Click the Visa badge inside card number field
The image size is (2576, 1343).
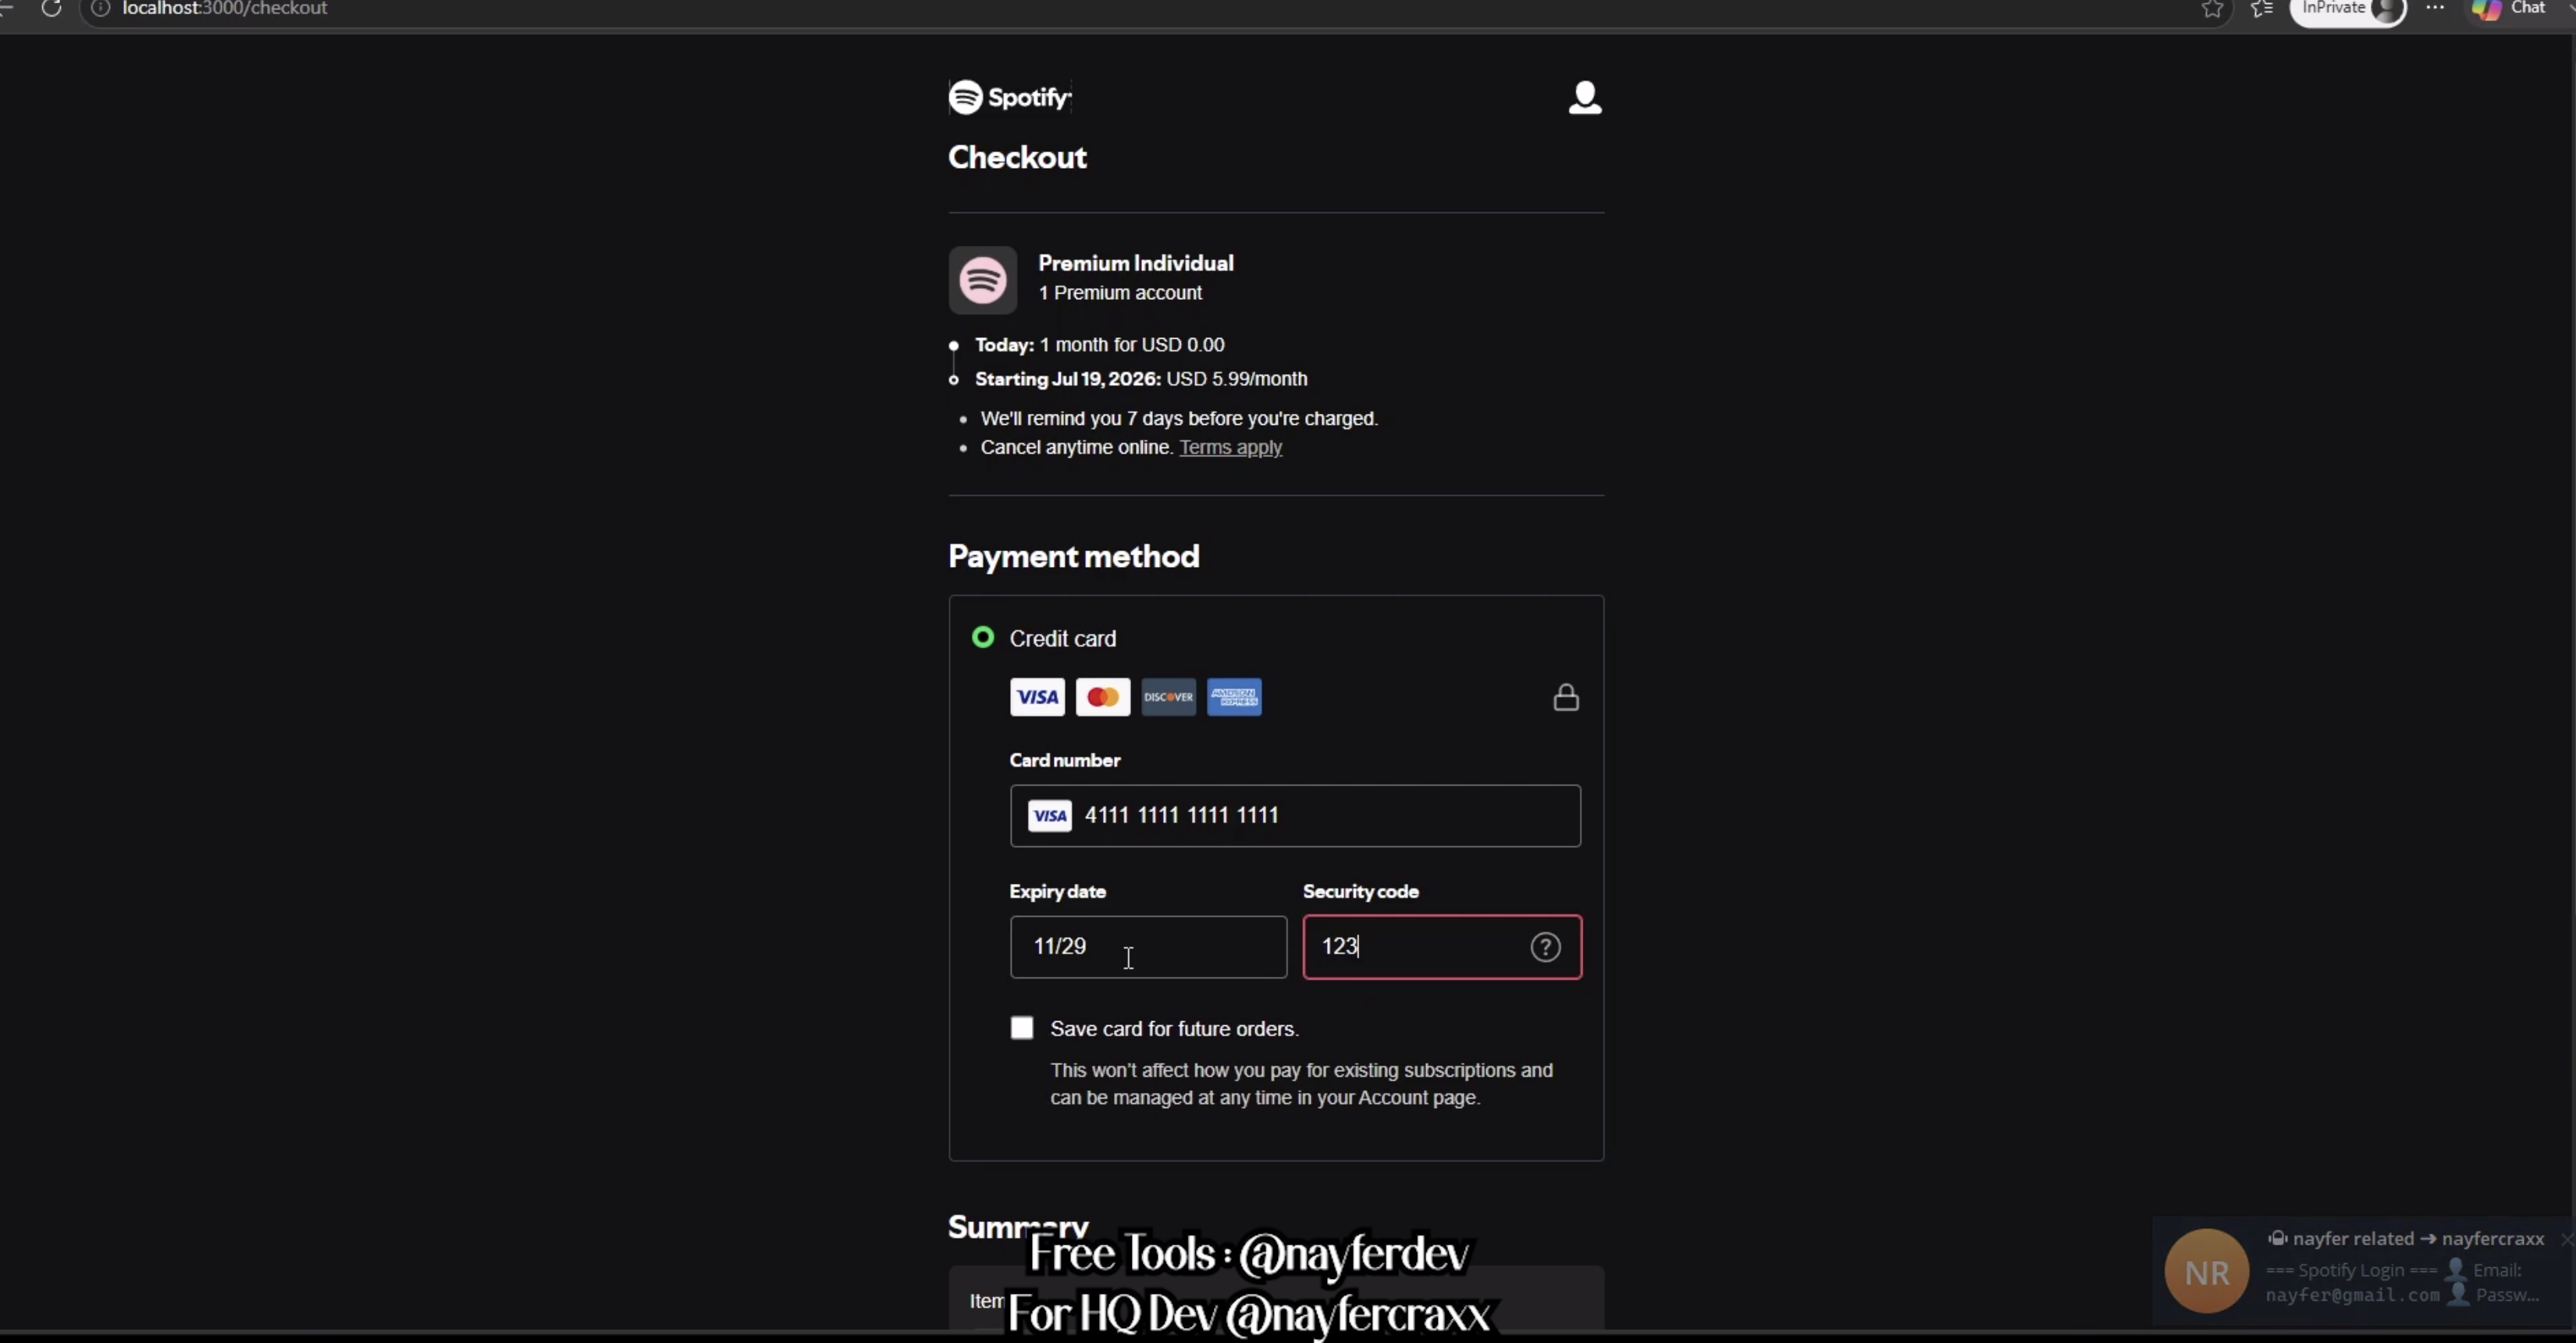(1050, 816)
